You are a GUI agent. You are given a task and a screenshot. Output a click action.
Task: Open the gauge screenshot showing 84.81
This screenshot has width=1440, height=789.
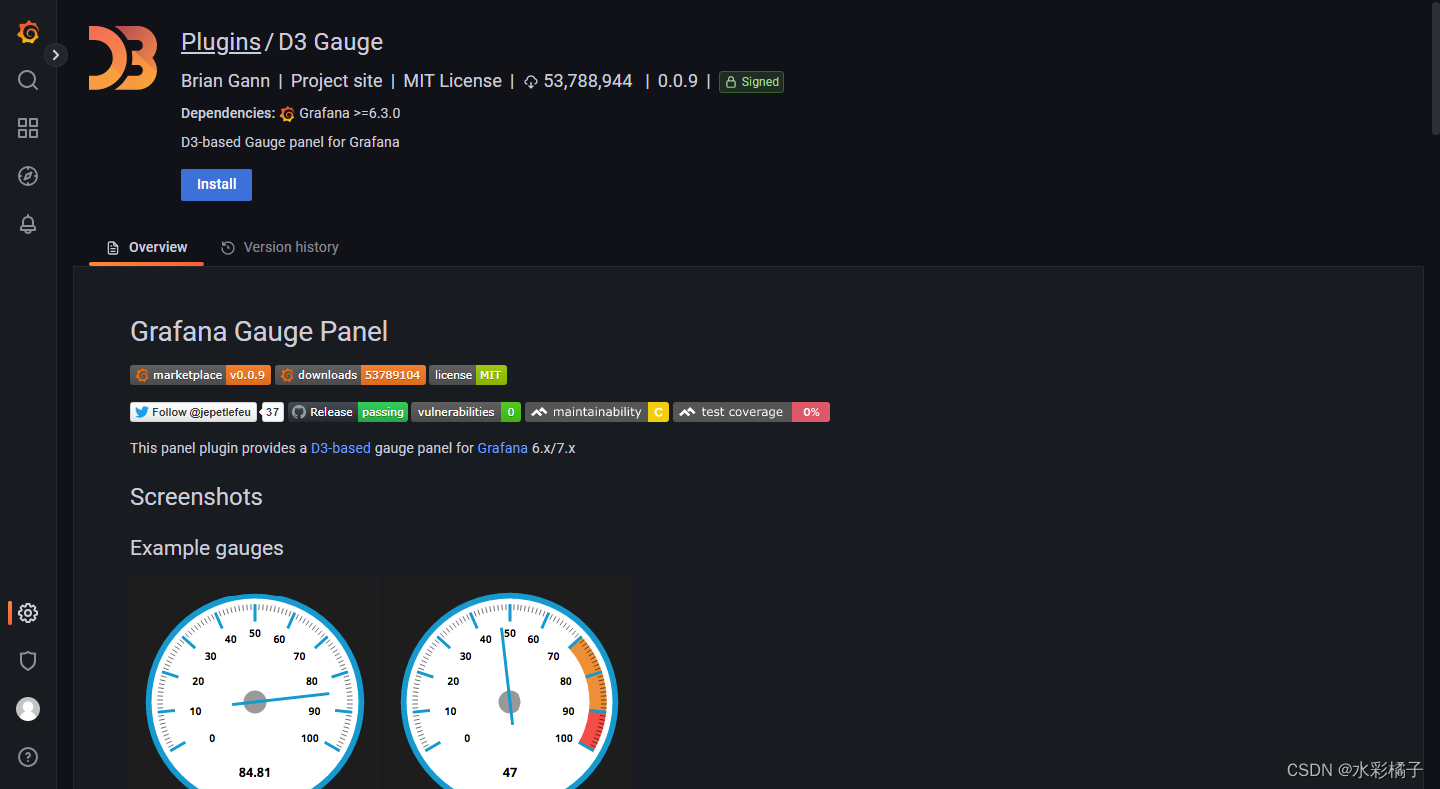click(x=255, y=682)
